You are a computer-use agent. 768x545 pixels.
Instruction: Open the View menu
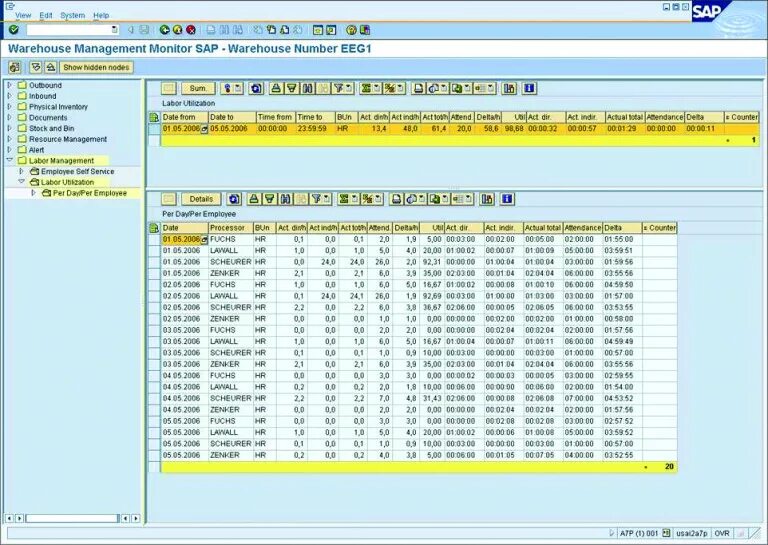23,15
